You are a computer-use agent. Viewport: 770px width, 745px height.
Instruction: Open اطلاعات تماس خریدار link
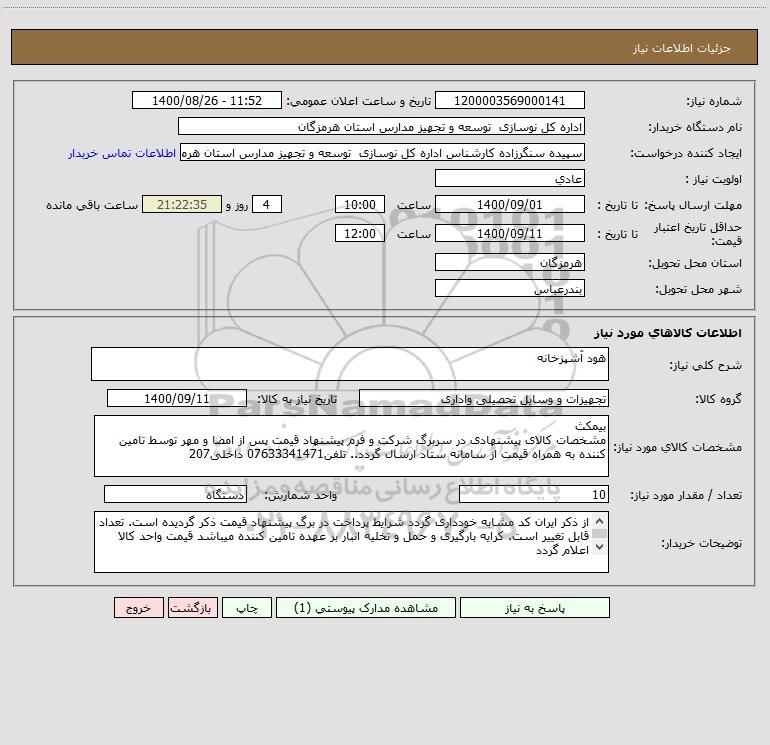pyautogui.click(x=122, y=153)
